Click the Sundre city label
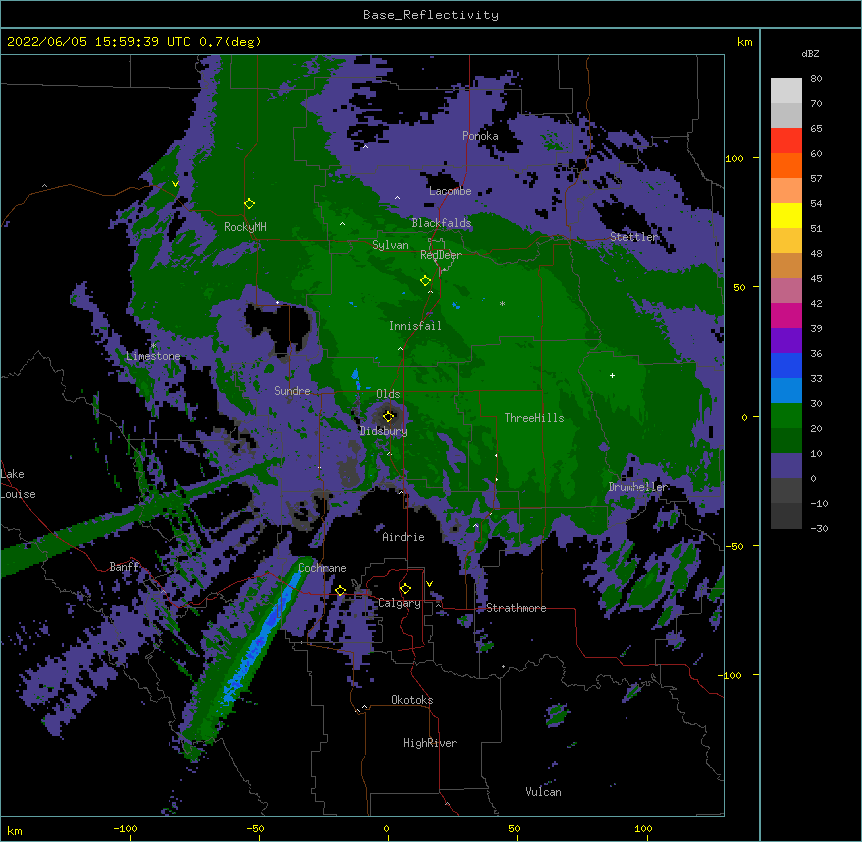The width and height of the screenshot is (862, 842). [x=292, y=391]
